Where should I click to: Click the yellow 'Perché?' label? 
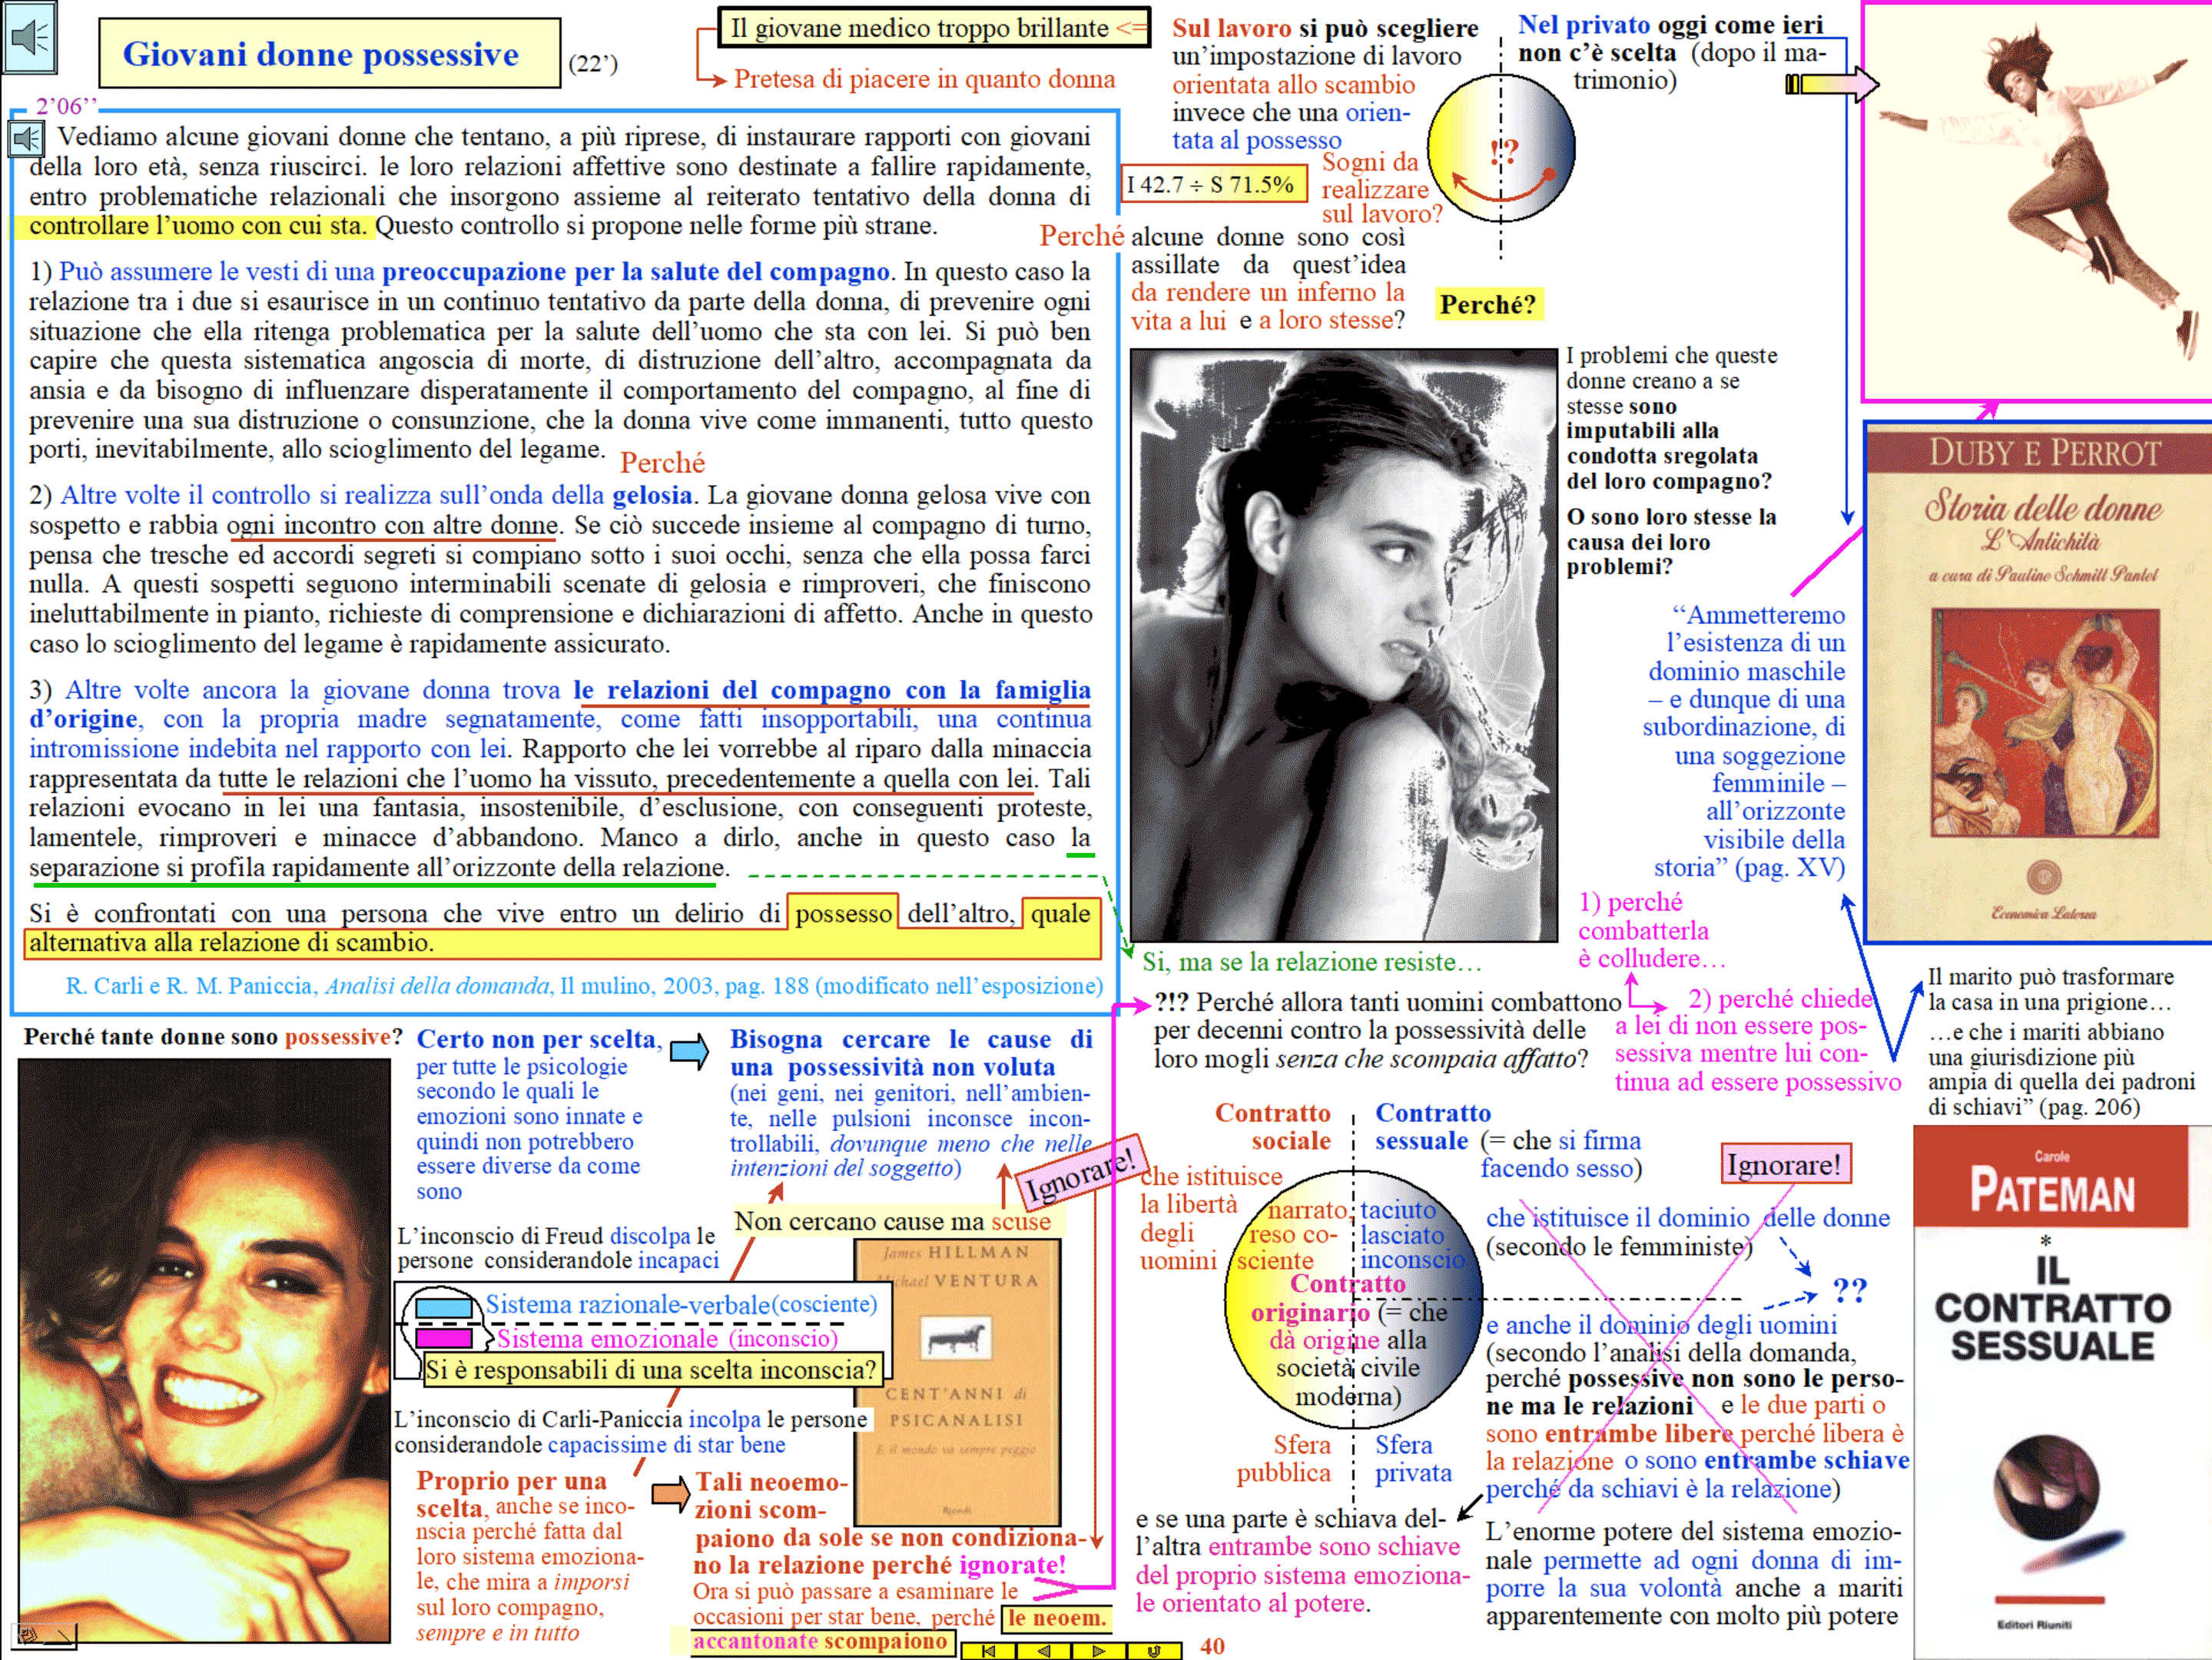(x=1488, y=304)
